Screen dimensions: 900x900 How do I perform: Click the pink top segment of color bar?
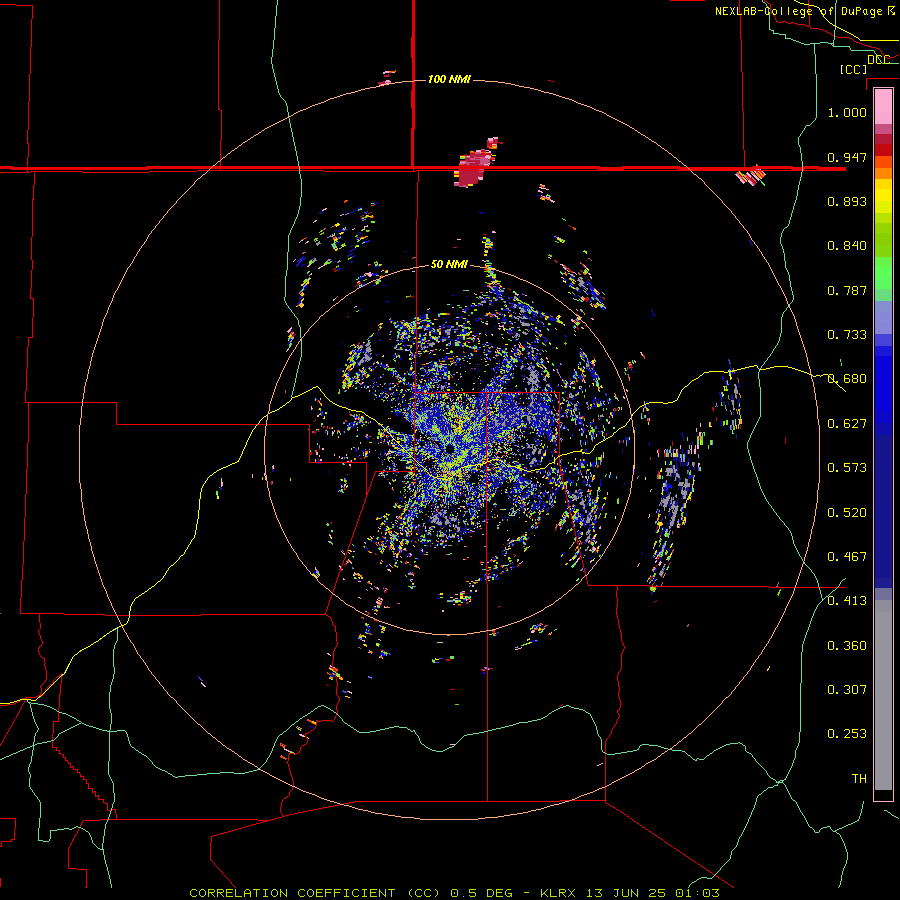(x=883, y=107)
